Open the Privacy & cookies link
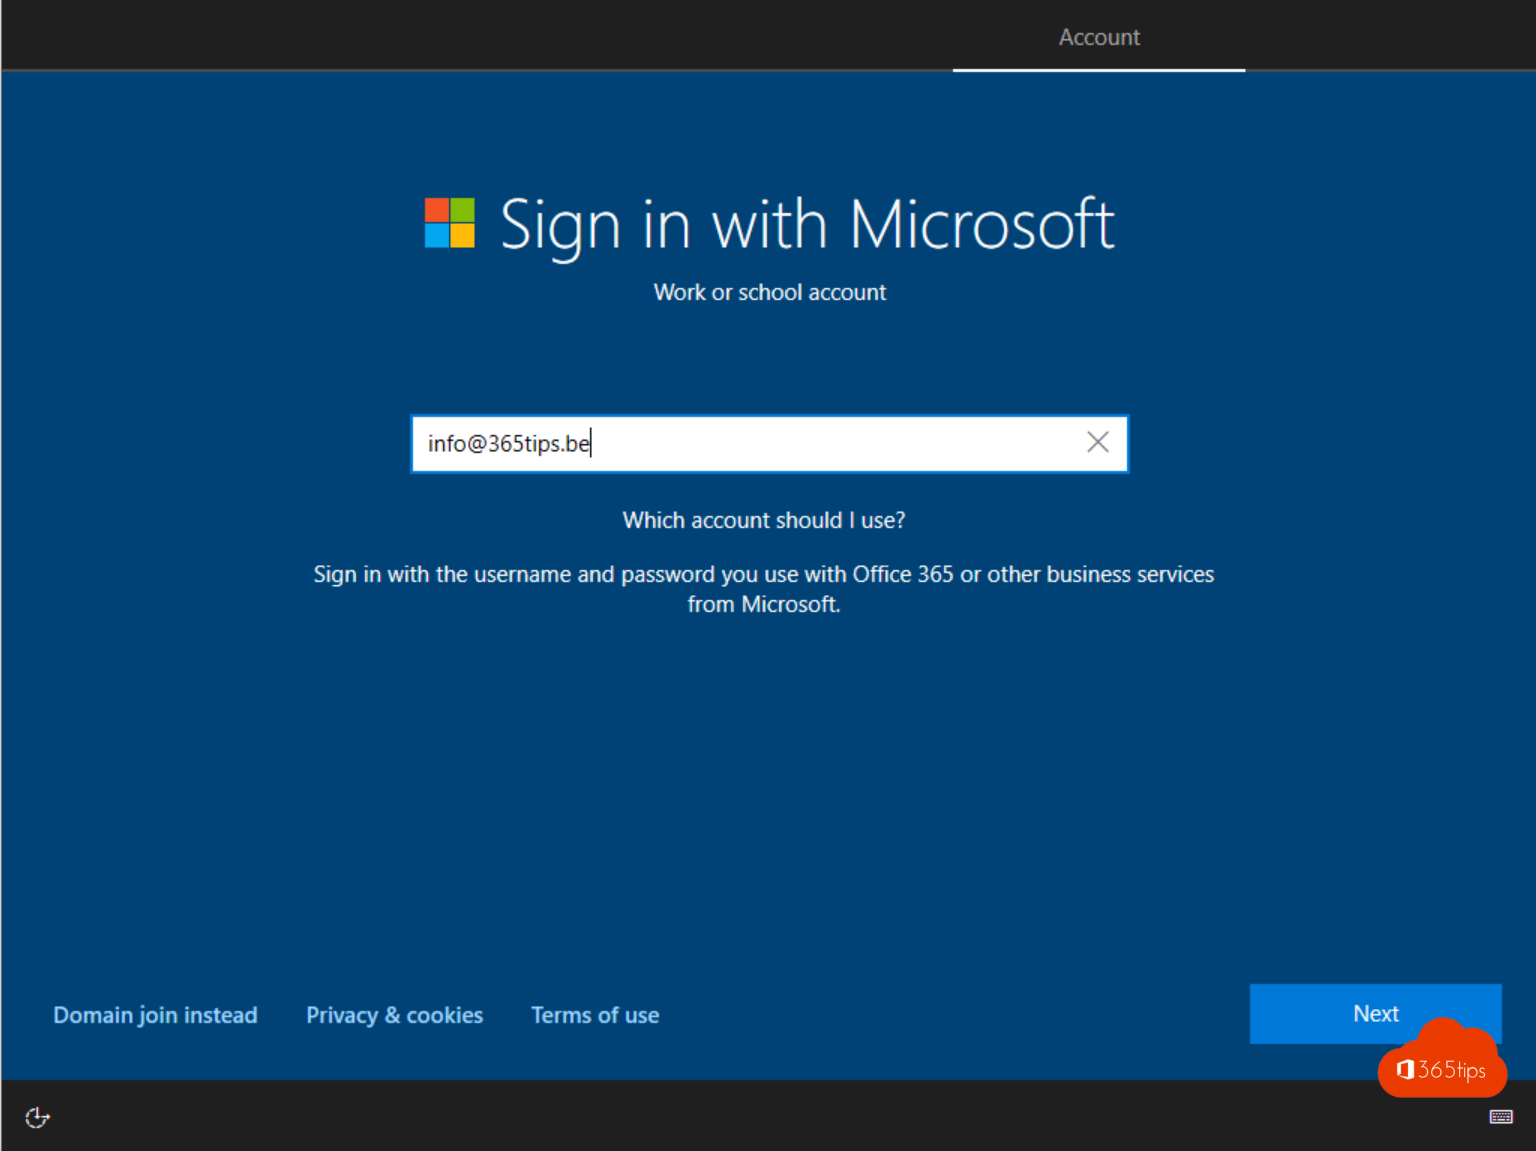The width and height of the screenshot is (1536, 1151). 394,1015
